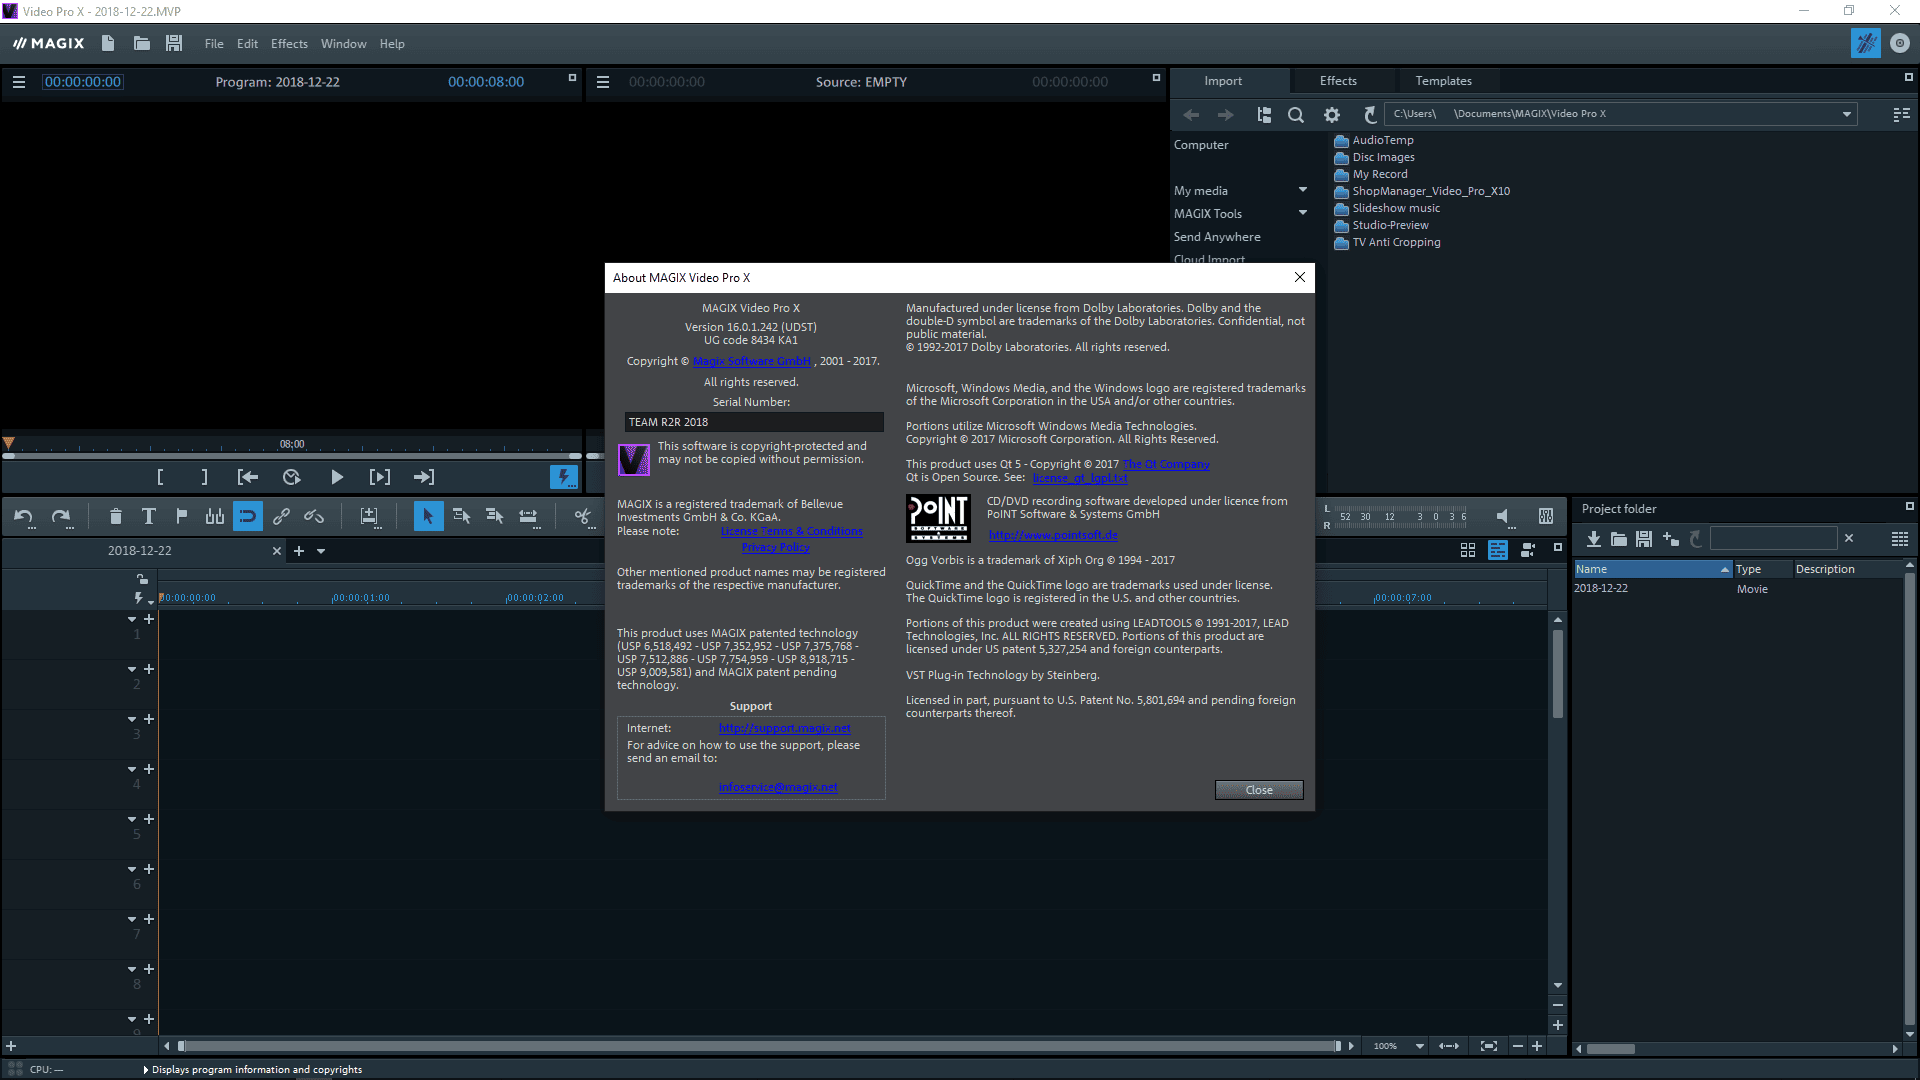Open the movie tab dropdown arrow
Screen dimensions: 1920x1080
point(321,551)
